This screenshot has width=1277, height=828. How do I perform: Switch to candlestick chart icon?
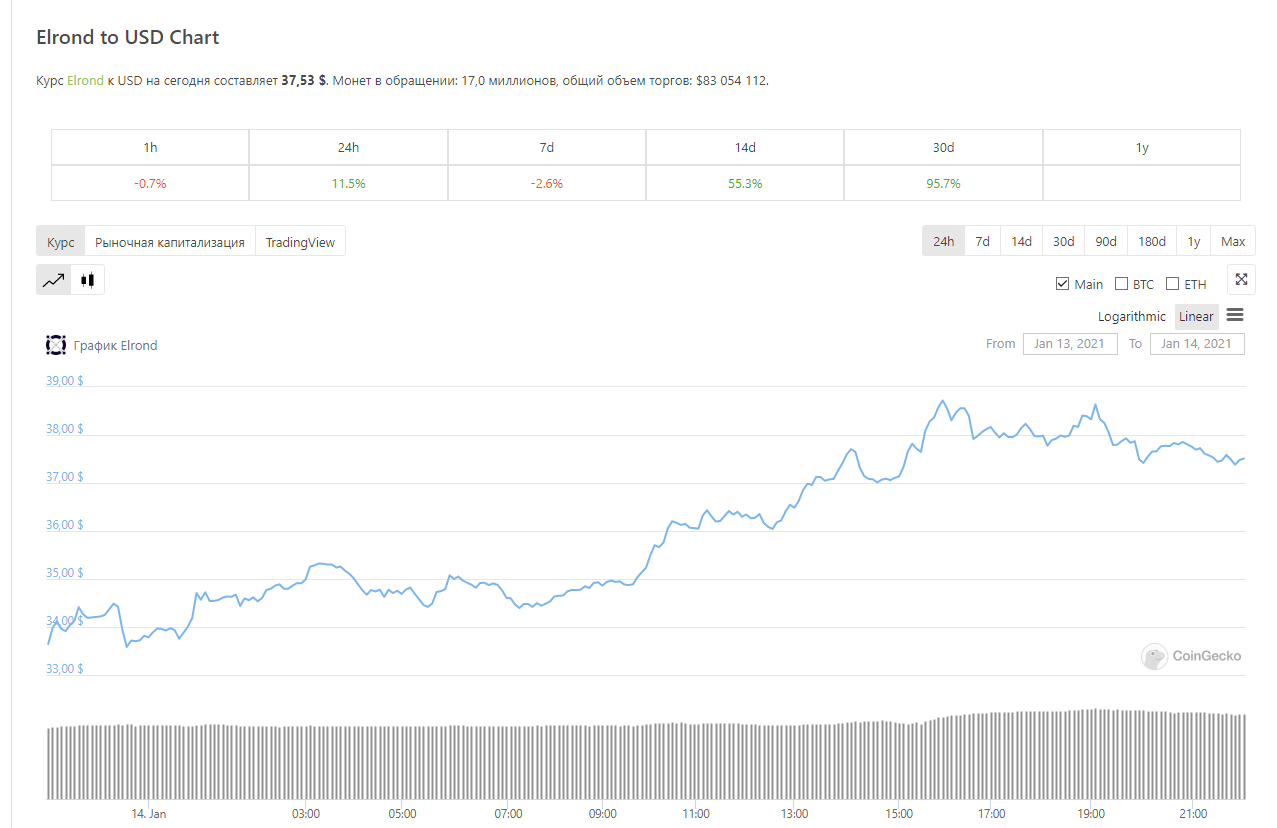[88, 280]
